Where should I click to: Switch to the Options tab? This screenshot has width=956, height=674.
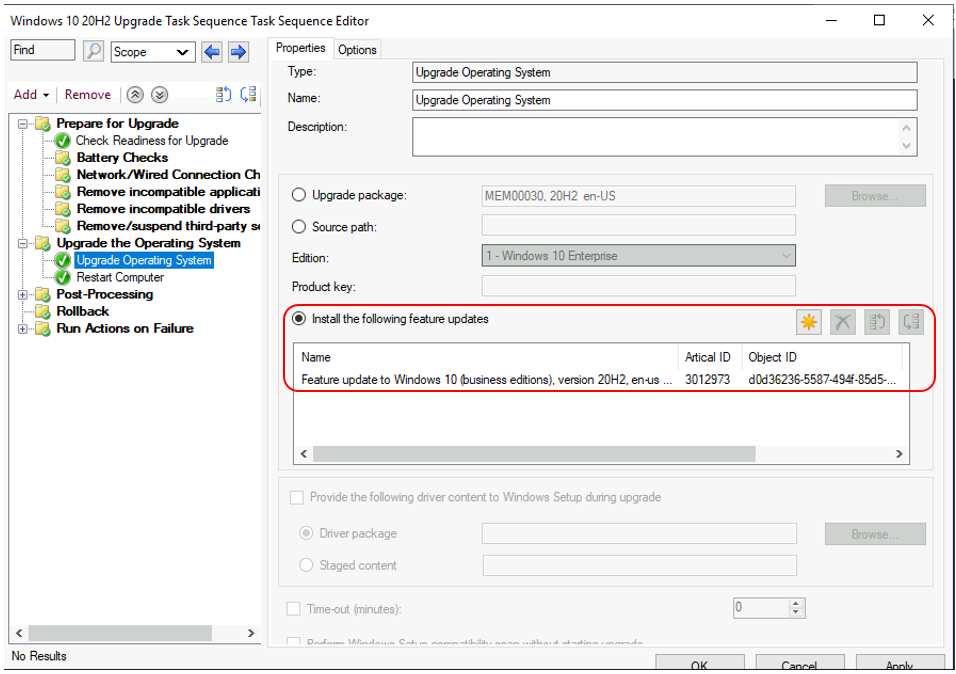357,50
